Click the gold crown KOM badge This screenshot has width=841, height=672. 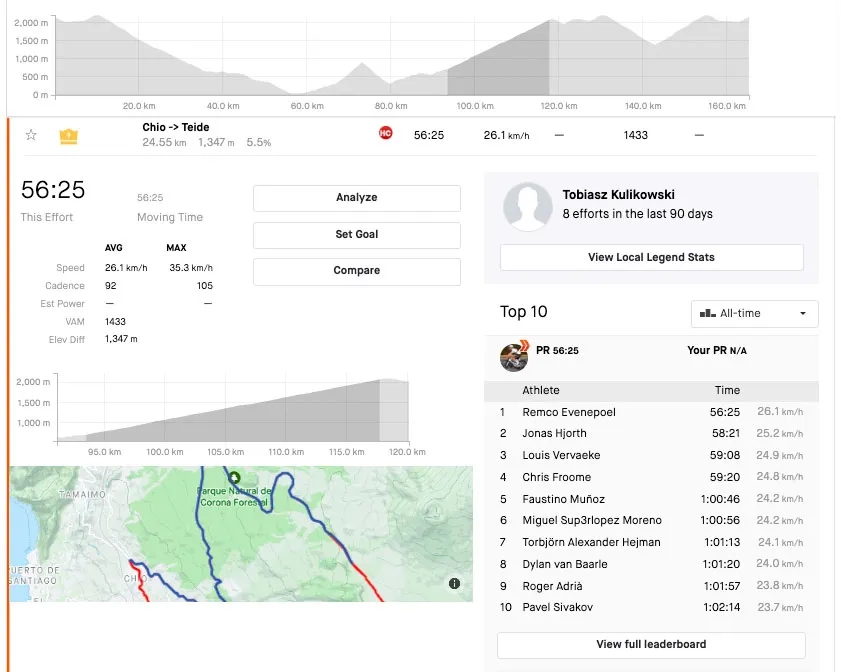[68, 136]
